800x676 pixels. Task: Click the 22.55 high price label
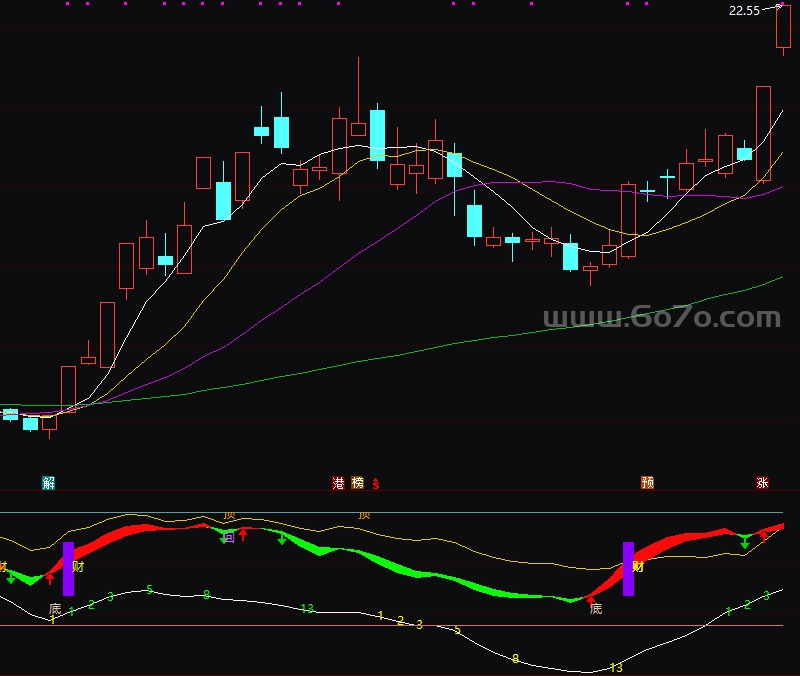click(x=744, y=11)
